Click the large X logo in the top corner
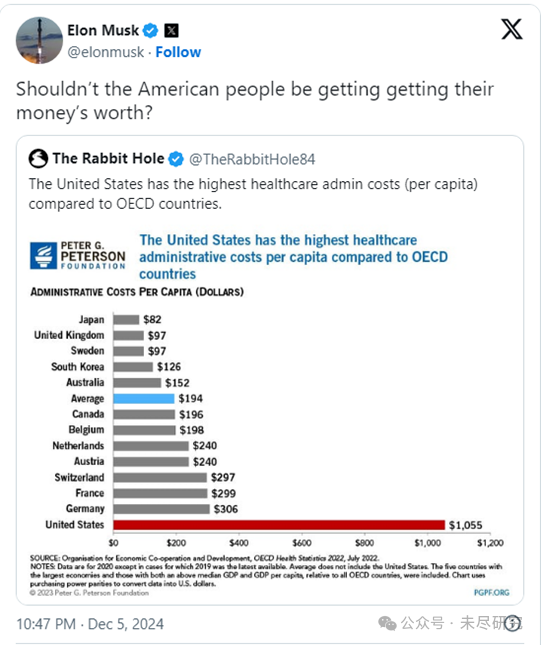541x645 pixels. (x=512, y=29)
